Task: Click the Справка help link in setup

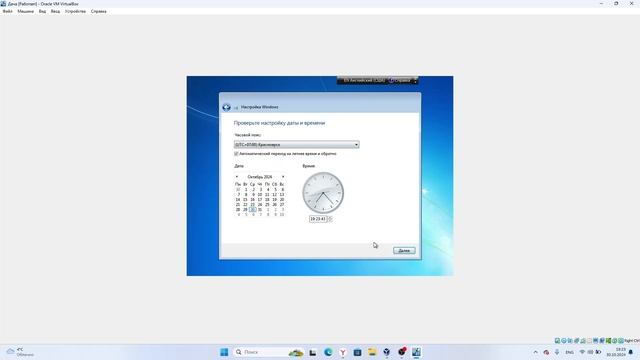Action: tap(400, 80)
